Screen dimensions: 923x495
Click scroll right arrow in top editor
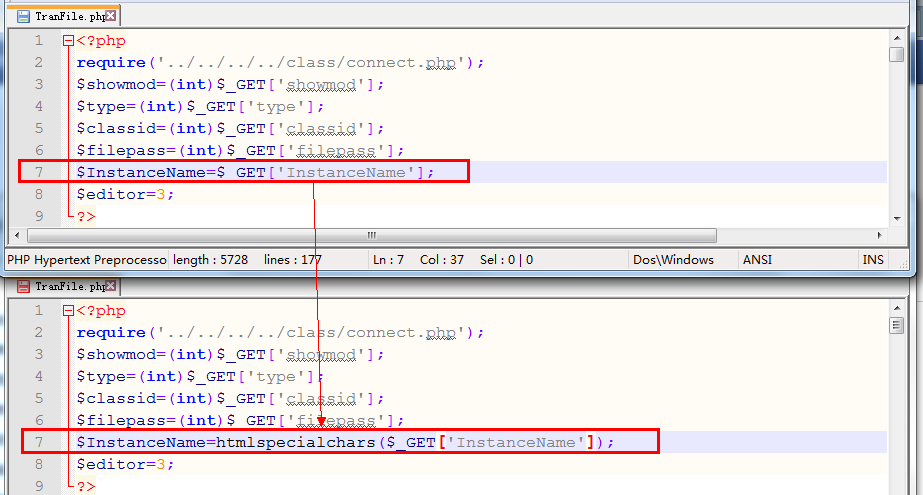(x=879, y=235)
